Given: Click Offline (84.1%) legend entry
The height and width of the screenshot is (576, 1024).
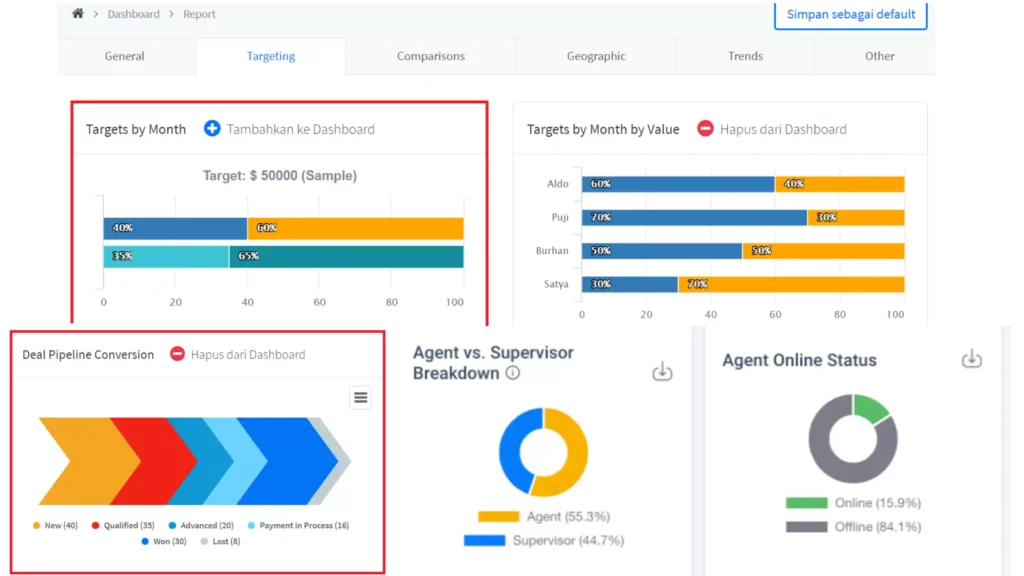Looking at the screenshot, I should pos(854,526).
